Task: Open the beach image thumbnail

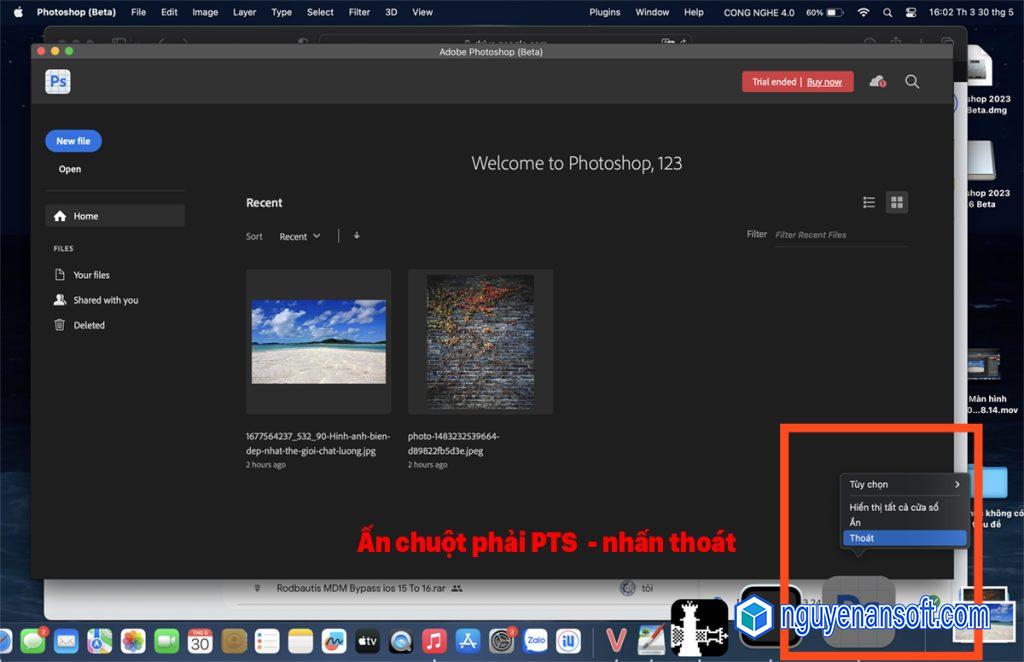Action: pos(319,341)
